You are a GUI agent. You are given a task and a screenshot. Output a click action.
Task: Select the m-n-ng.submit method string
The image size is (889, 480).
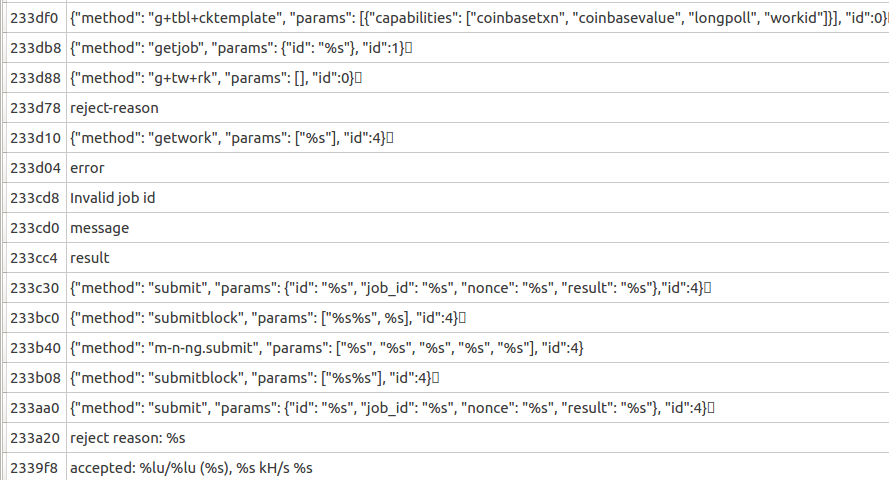pos(327,349)
